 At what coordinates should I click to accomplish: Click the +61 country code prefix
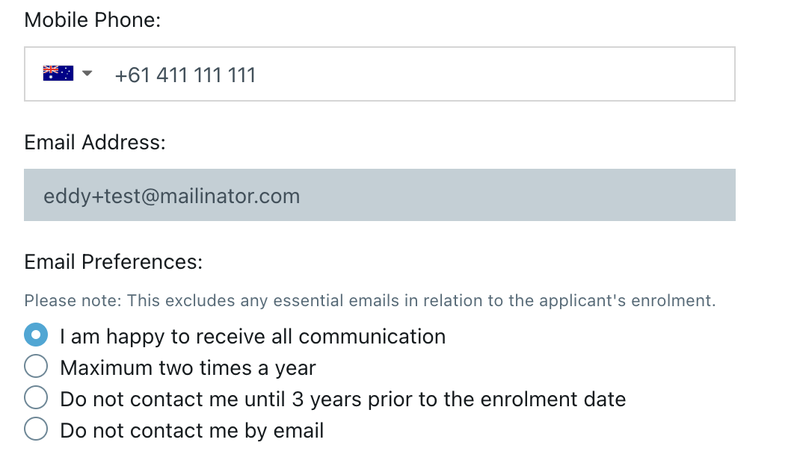(132, 75)
